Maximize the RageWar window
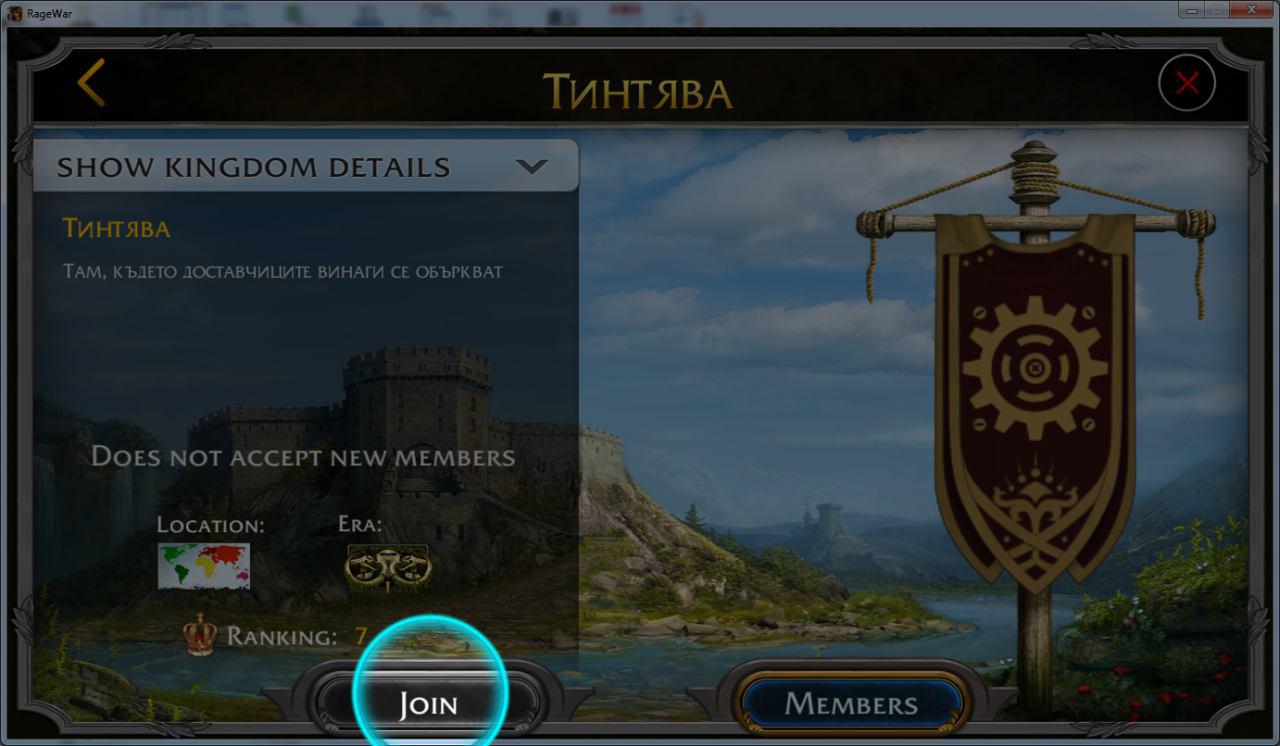This screenshot has height=746, width=1280. pos(1218,10)
